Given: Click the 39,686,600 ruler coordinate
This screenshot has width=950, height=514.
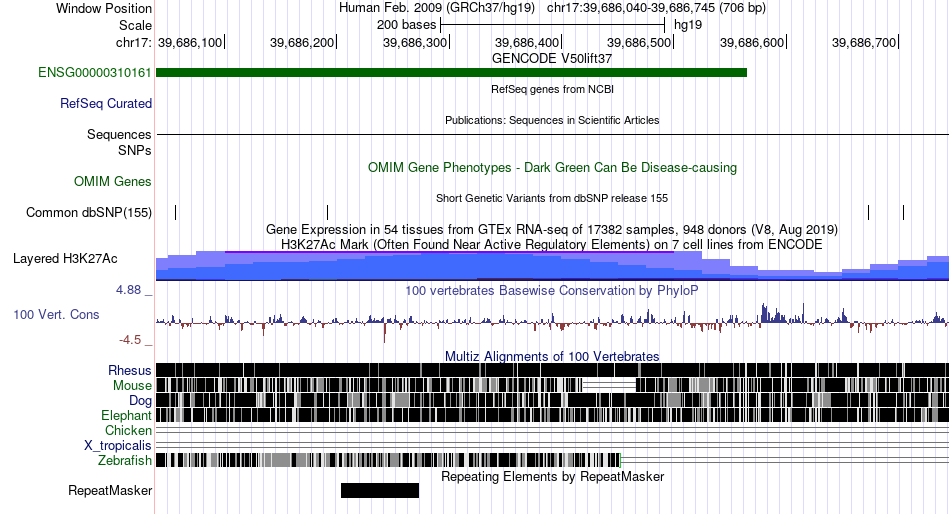Looking at the screenshot, I should click(752, 42).
